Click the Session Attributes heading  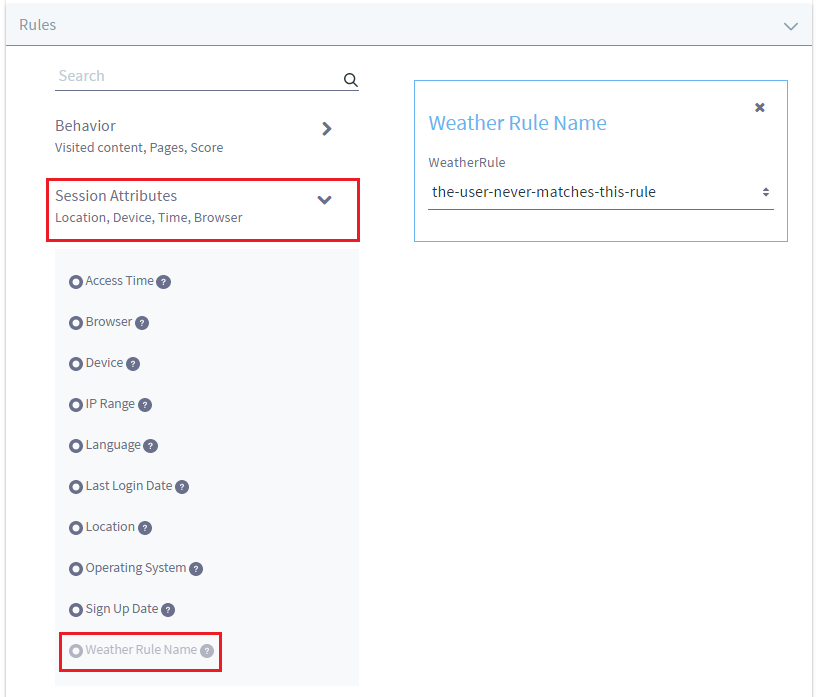tap(116, 195)
